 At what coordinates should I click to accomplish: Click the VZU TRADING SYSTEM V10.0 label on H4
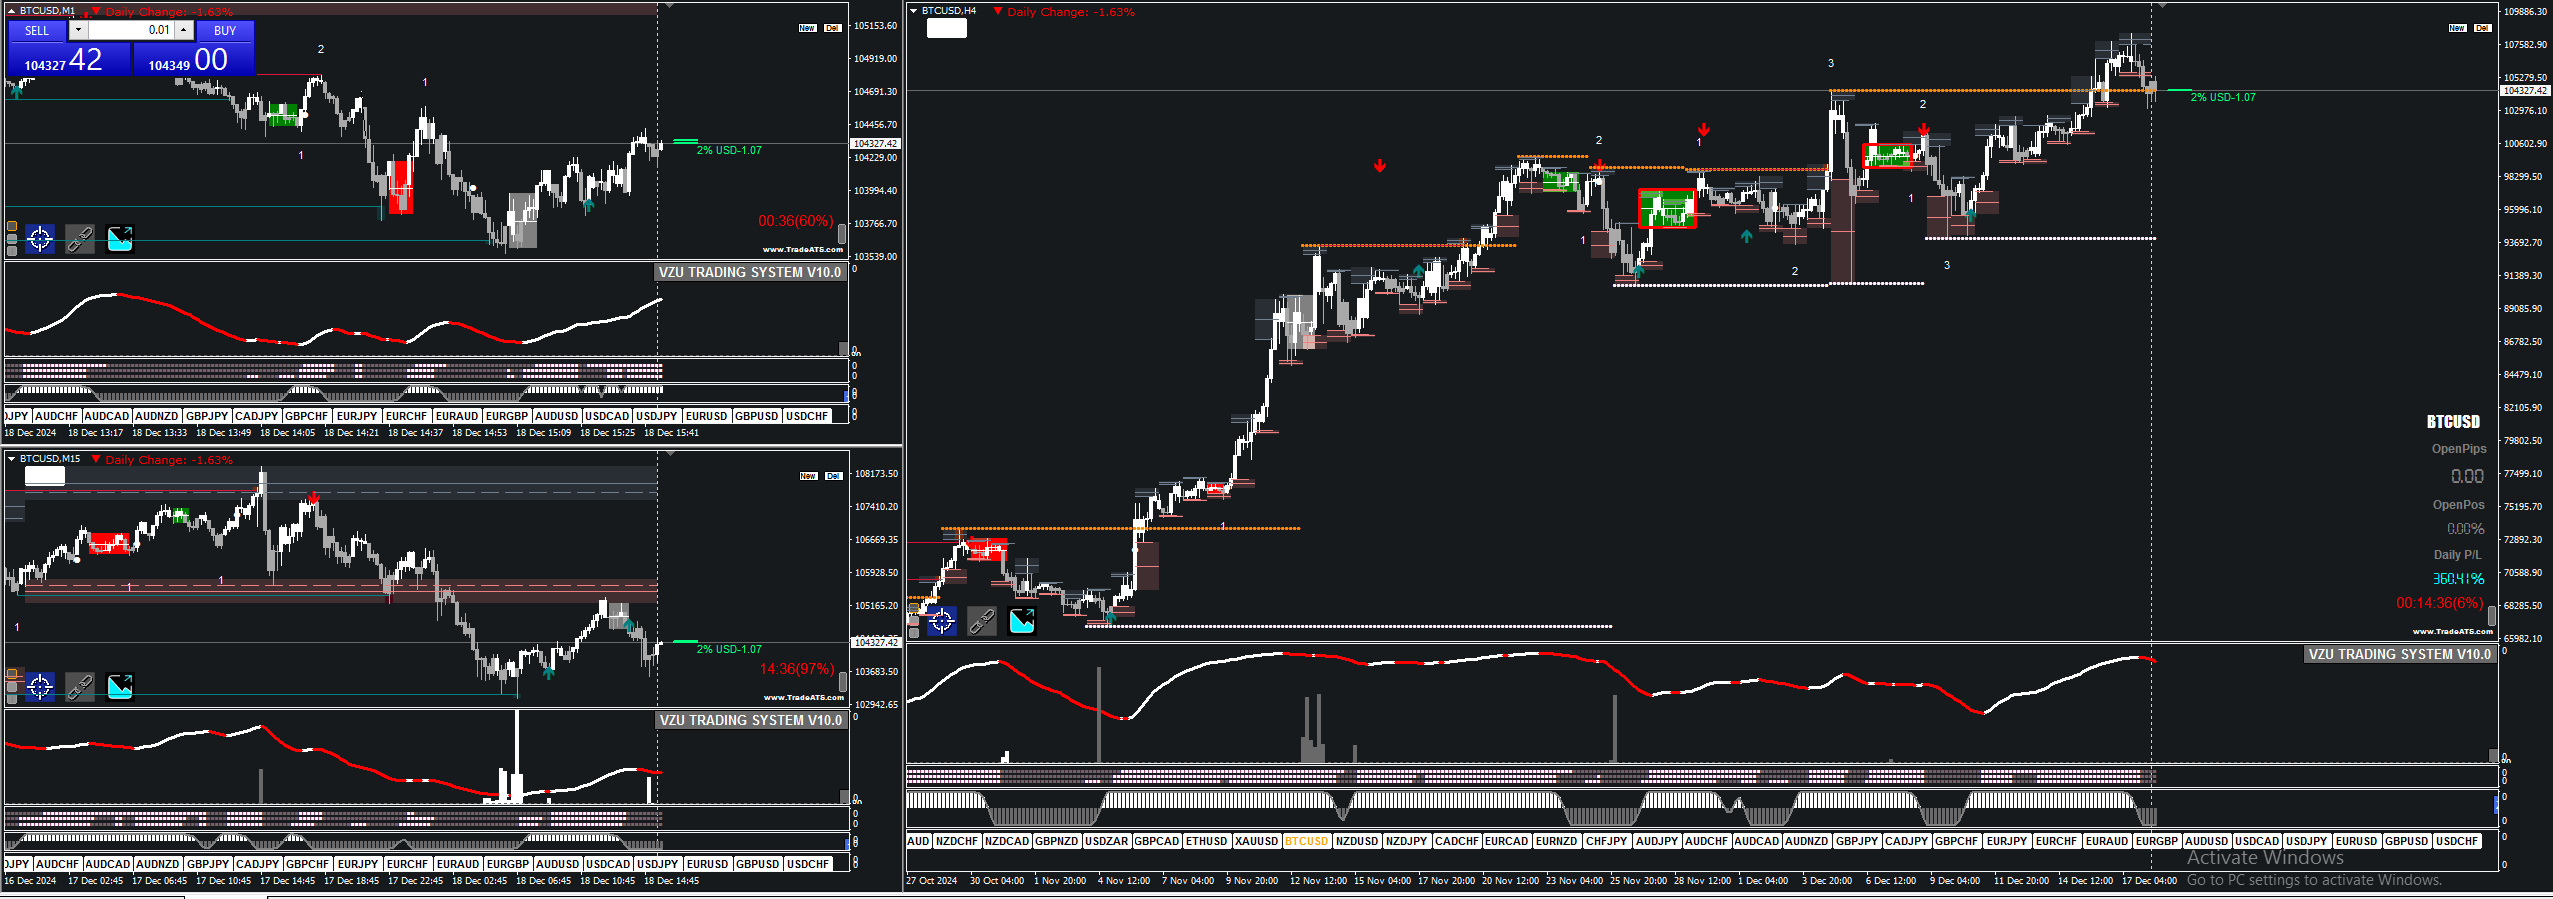click(2399, 654)
